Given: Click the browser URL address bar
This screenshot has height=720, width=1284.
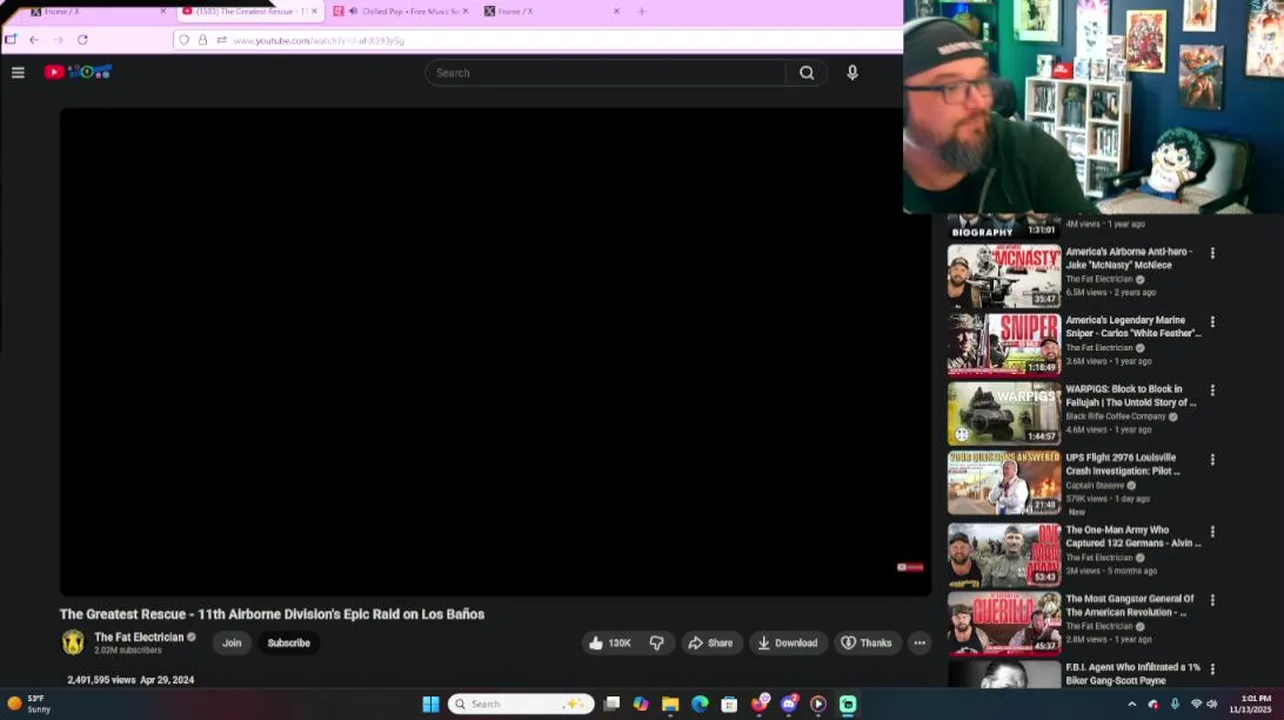Looking at the screenshot, I should coord(537,40).
